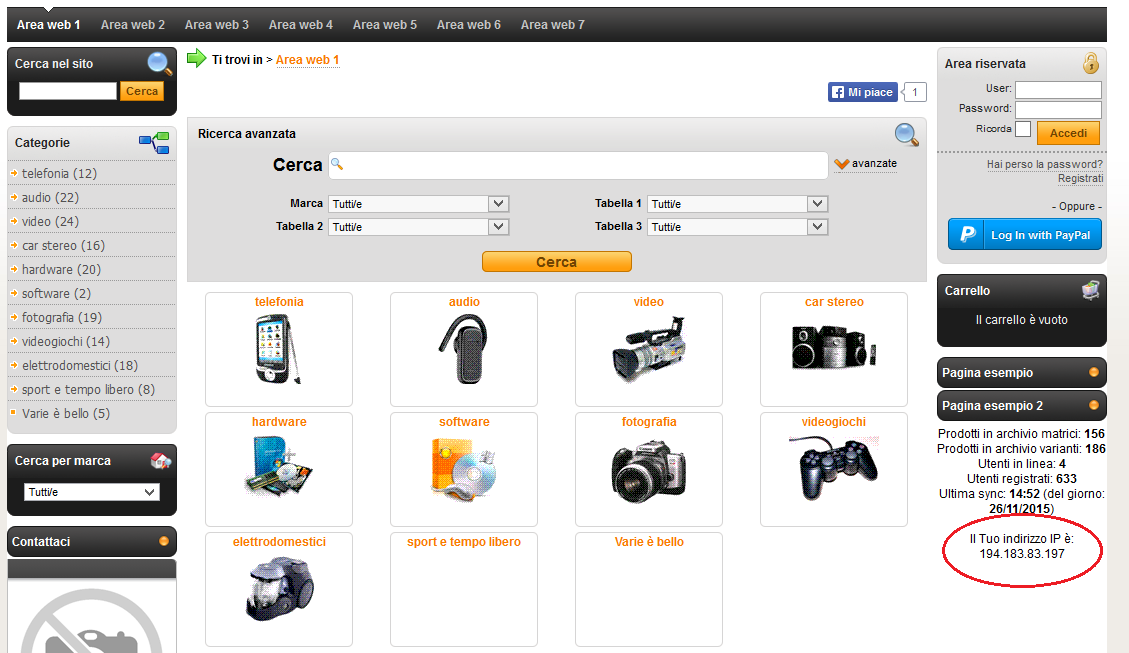The image size is (1129, 653).
Task: Click the orange dot on Pagina esempio 2
Action: click(1094, 405)
